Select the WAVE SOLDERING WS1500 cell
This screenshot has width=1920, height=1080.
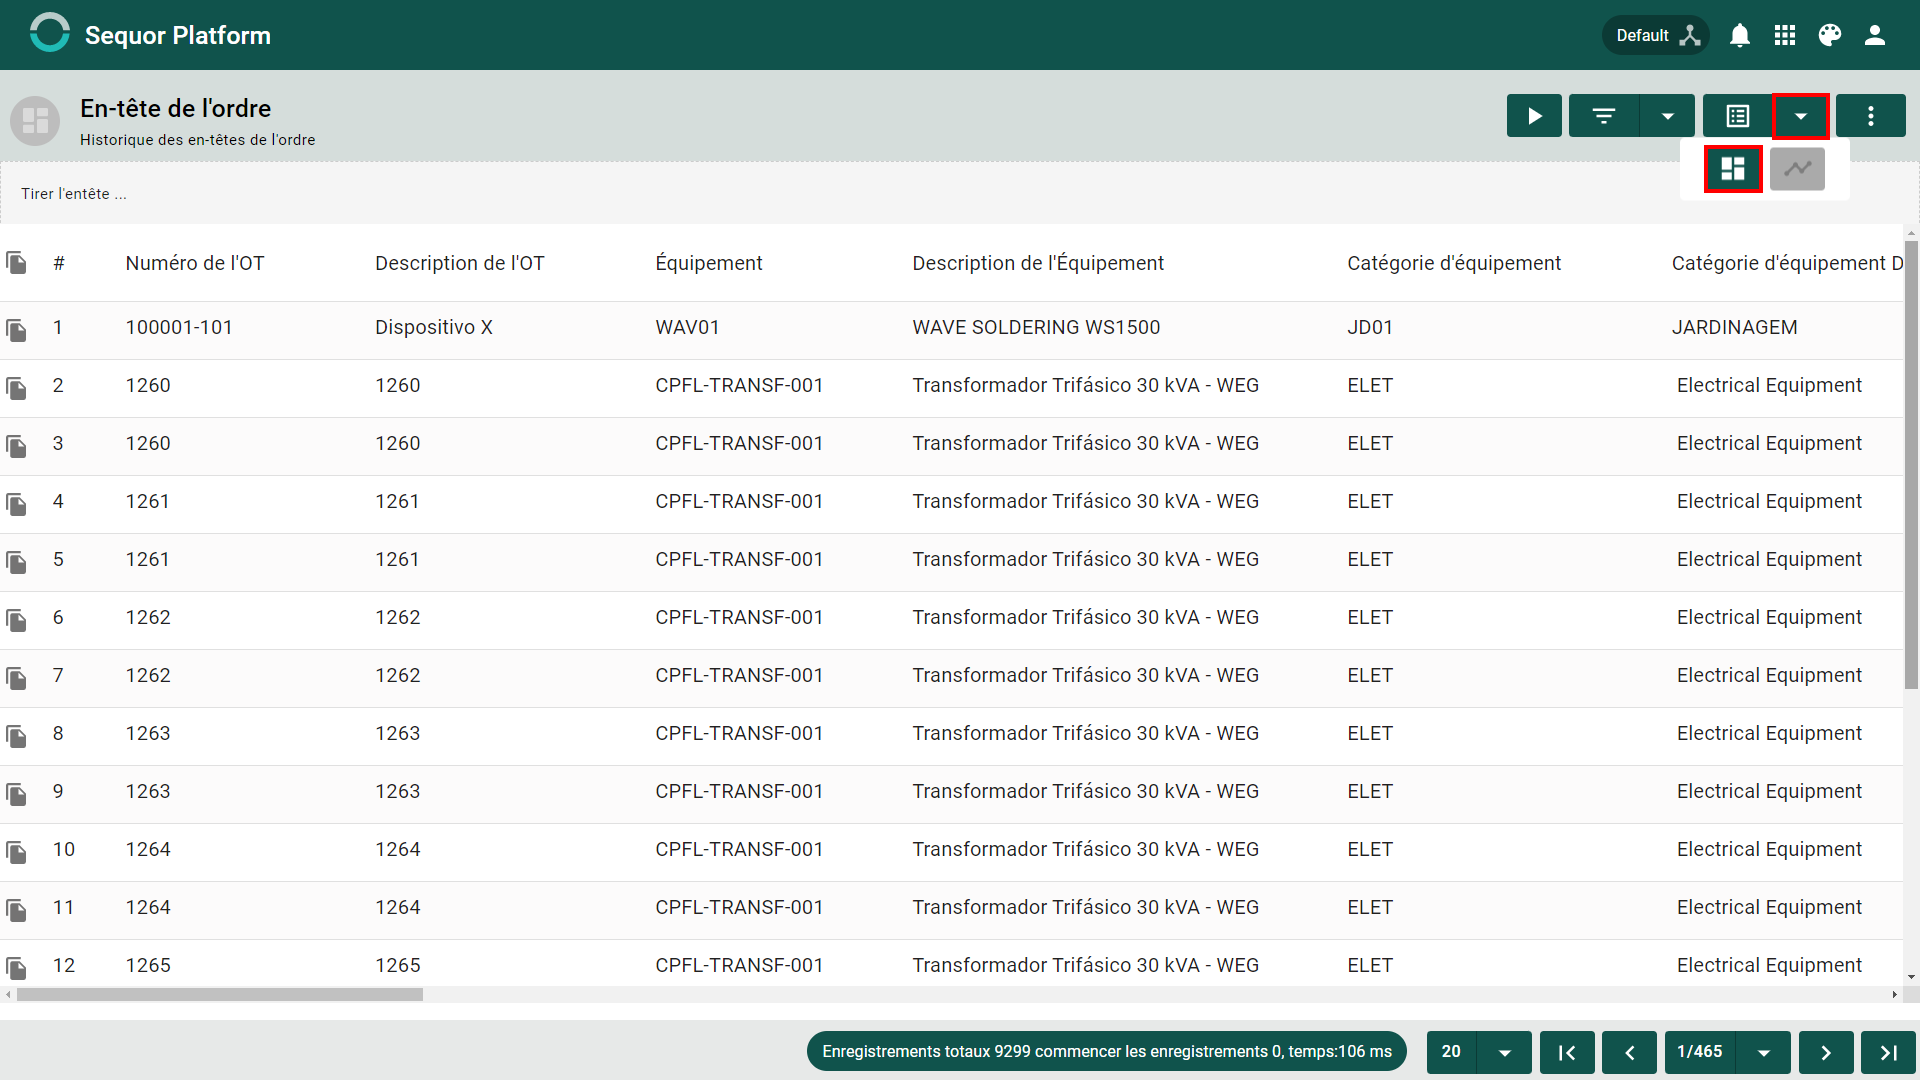(x=1036, y=327)
